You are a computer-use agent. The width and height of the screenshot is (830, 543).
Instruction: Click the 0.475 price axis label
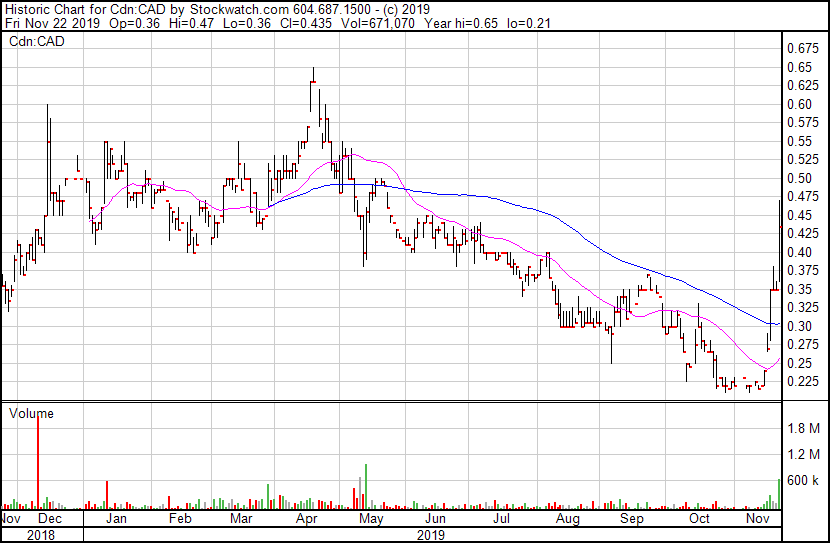802,196
